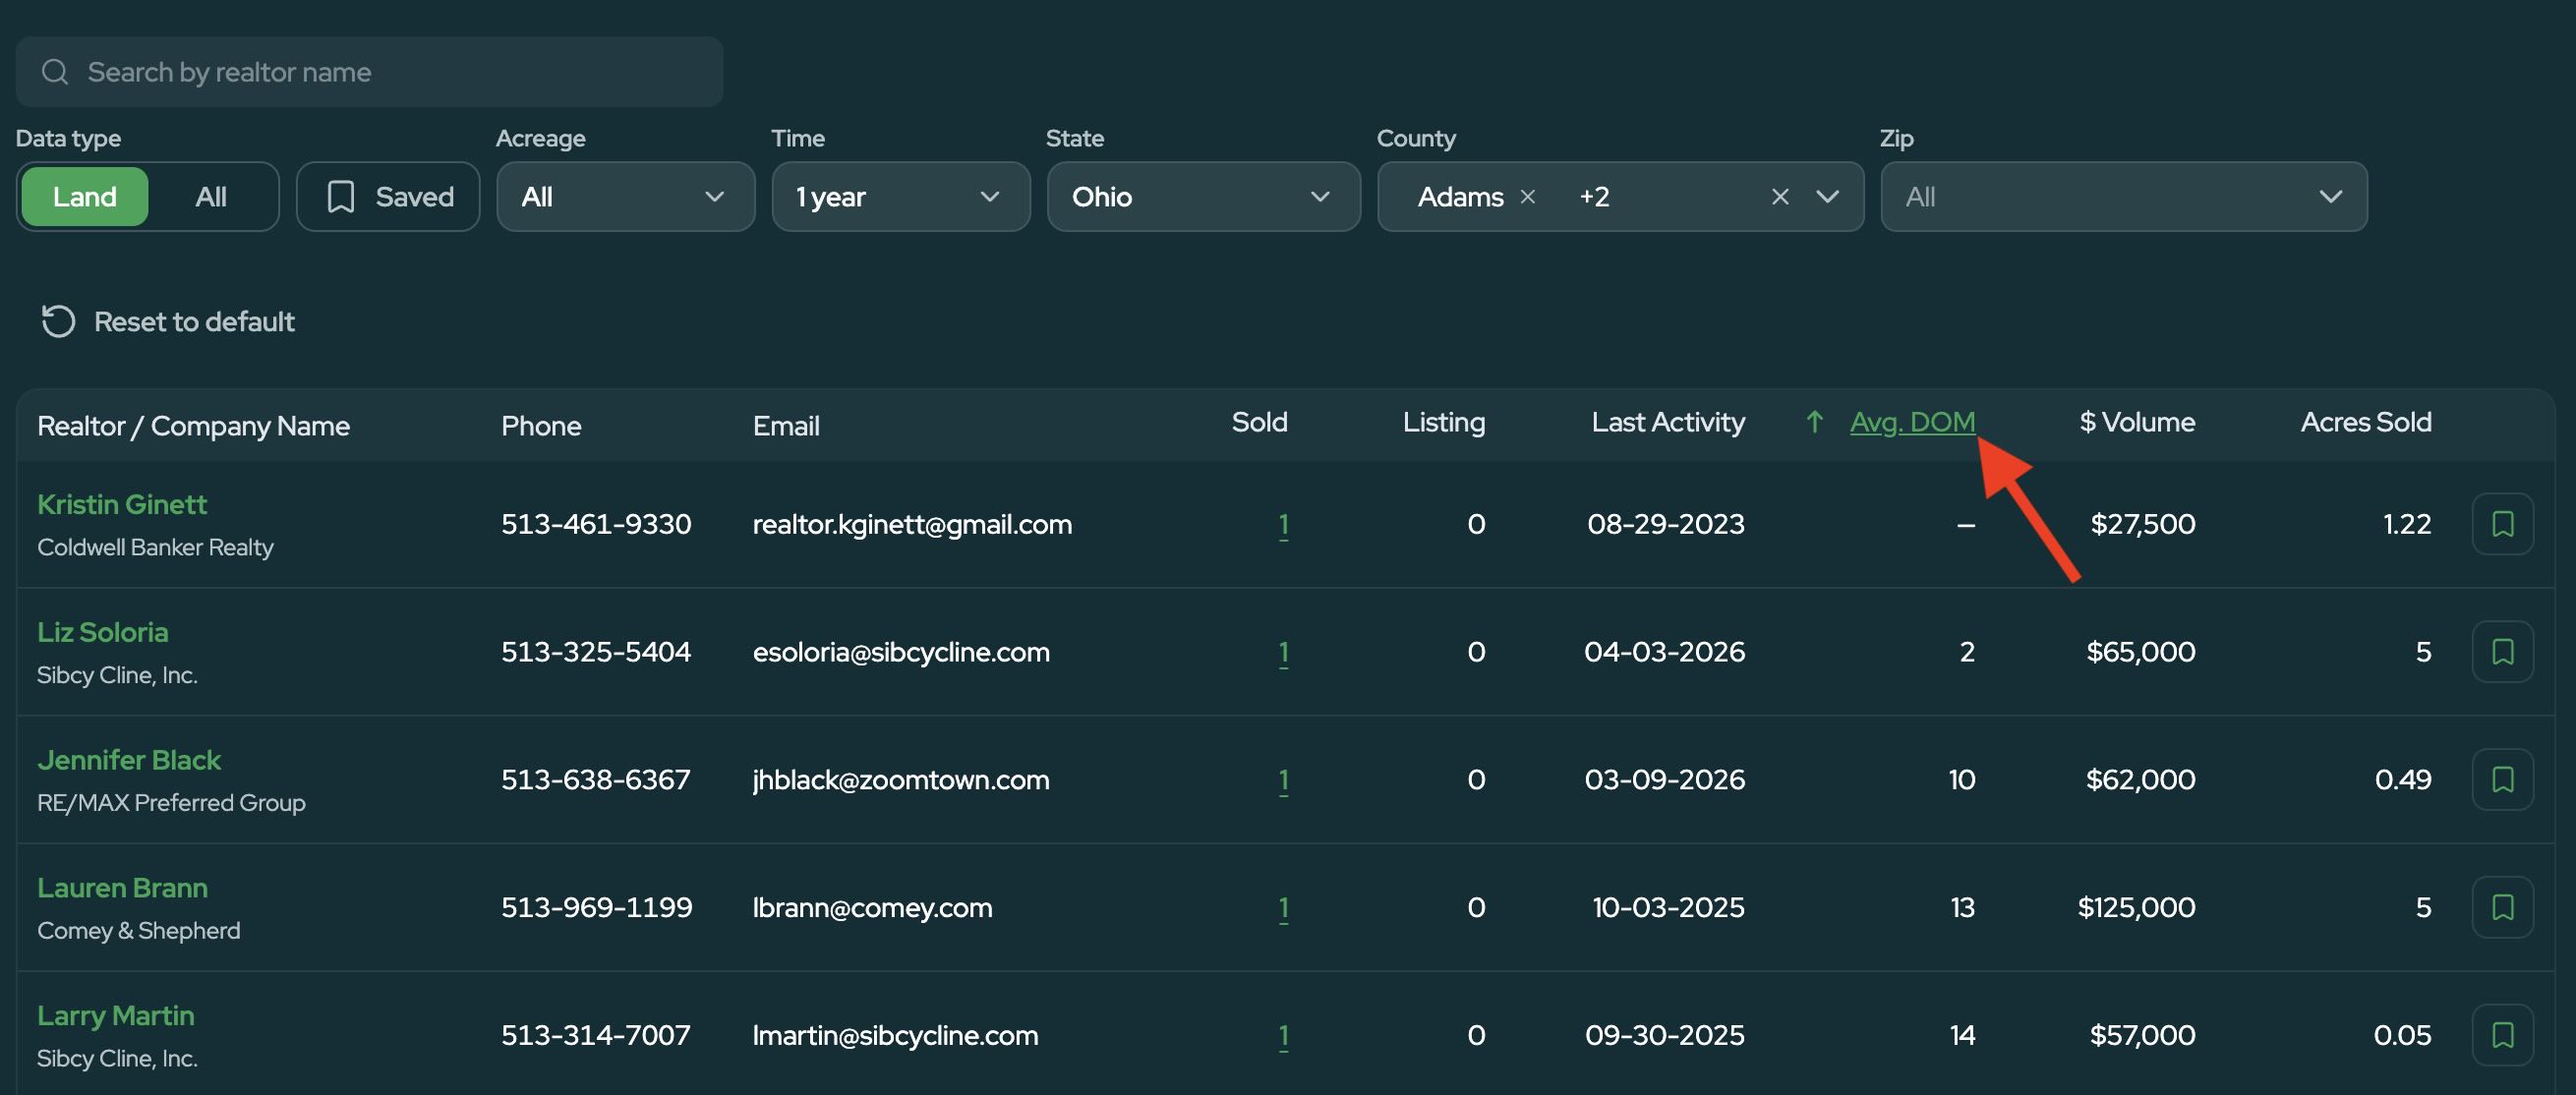Click the $27,500 volume value

2142,524
